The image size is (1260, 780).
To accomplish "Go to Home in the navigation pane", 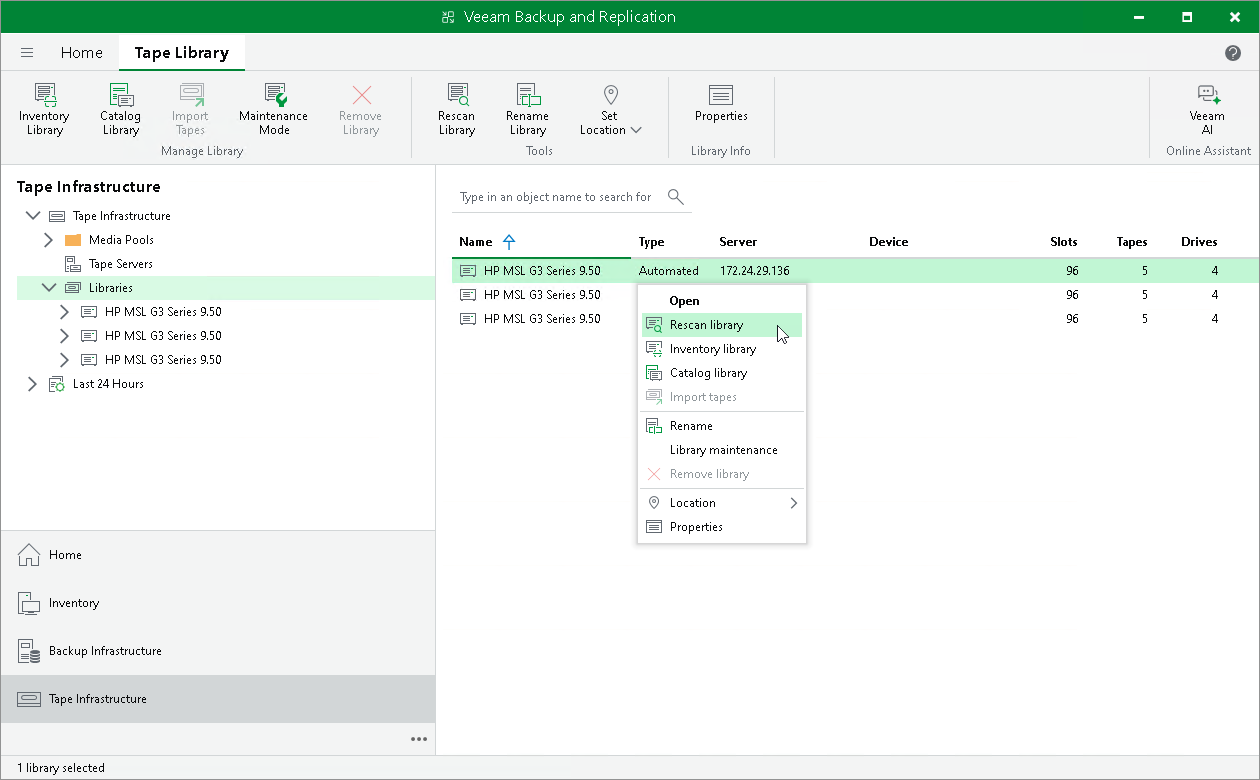I will tap(218, 555).
